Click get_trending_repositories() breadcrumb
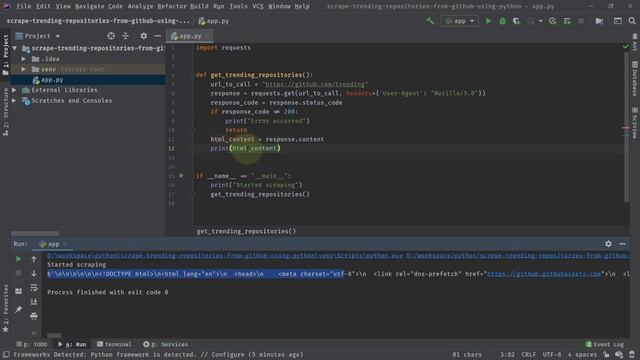 (246, 231)
